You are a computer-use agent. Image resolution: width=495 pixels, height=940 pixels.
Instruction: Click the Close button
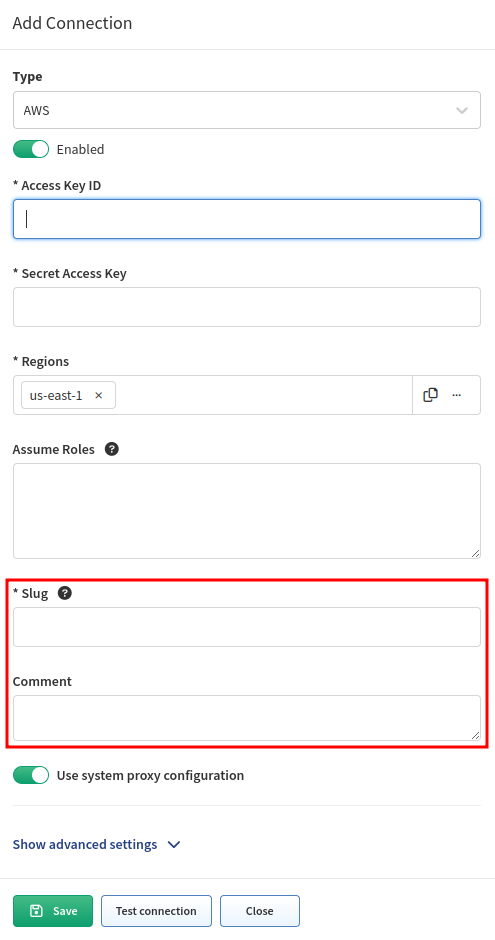click(x=259, y=911)
